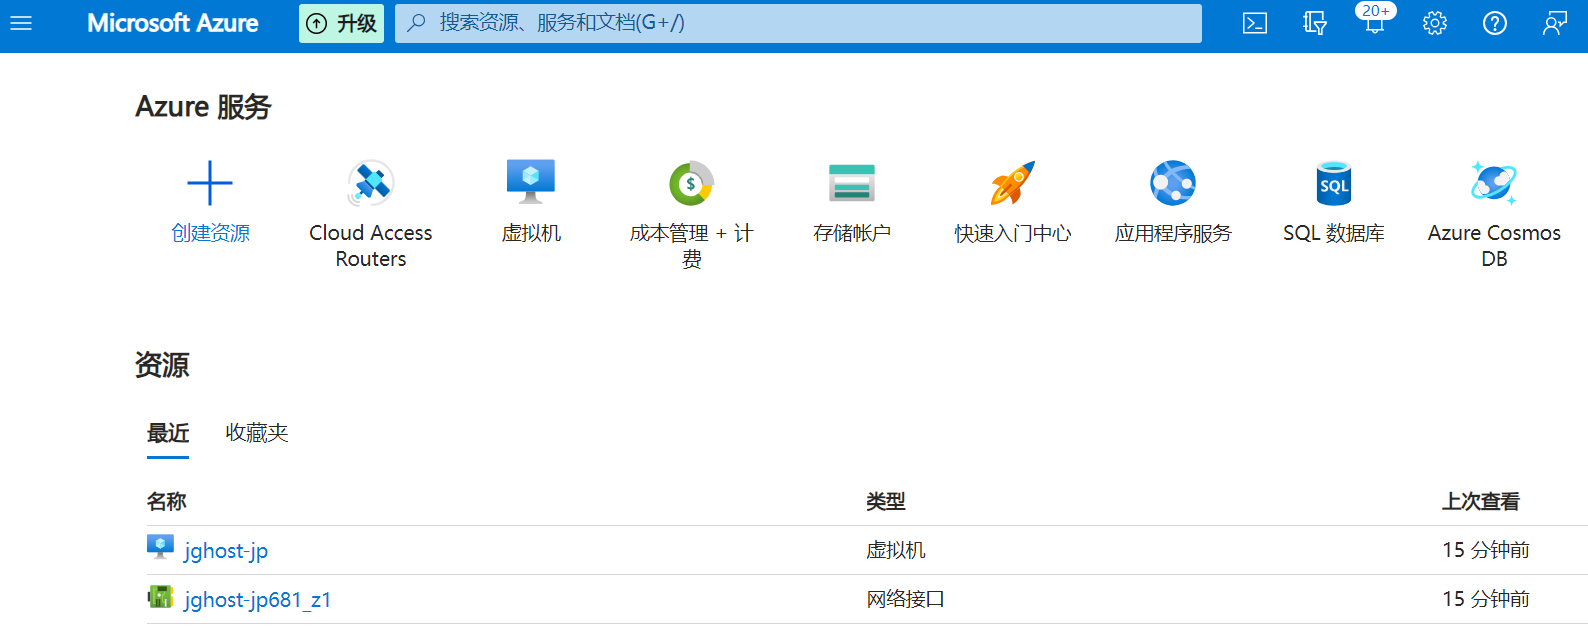Open the Cloud Access Routers service icon
The width and height of the screenshot is (1588, 628).
pos(371,183)
